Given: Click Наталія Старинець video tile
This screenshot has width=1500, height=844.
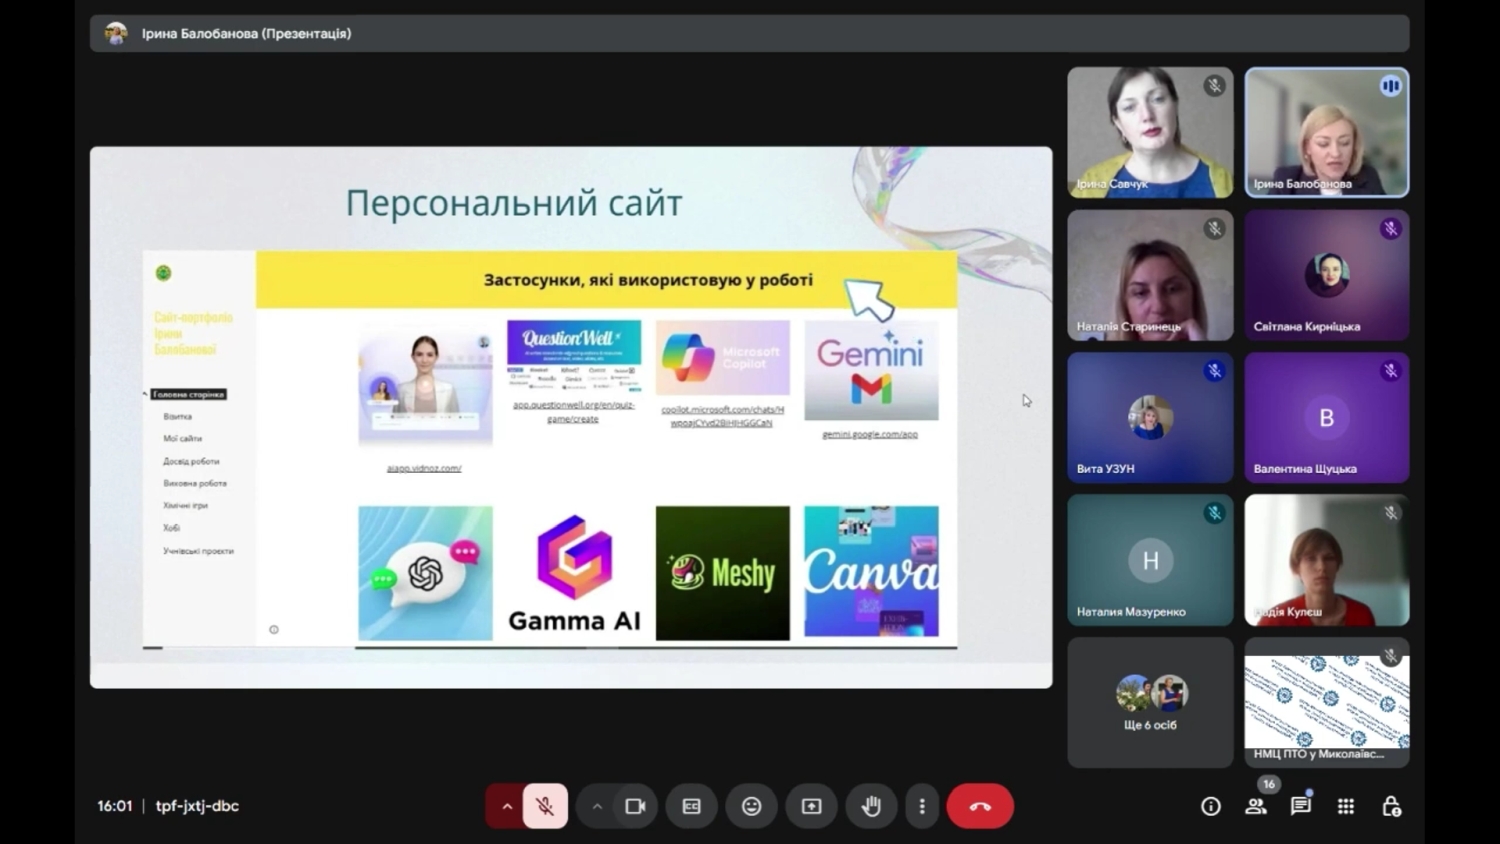Looking at the screenshot, I should 1150,275.
